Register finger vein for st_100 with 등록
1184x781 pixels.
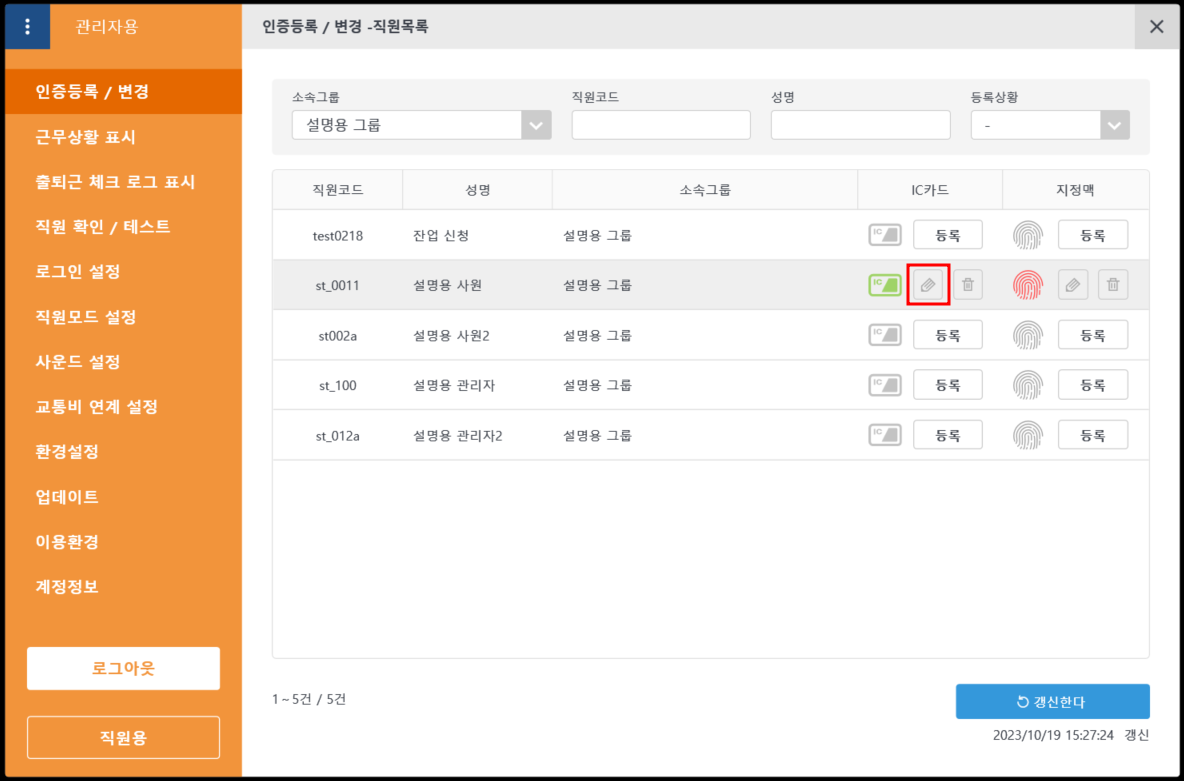(x=1092, y=385)
